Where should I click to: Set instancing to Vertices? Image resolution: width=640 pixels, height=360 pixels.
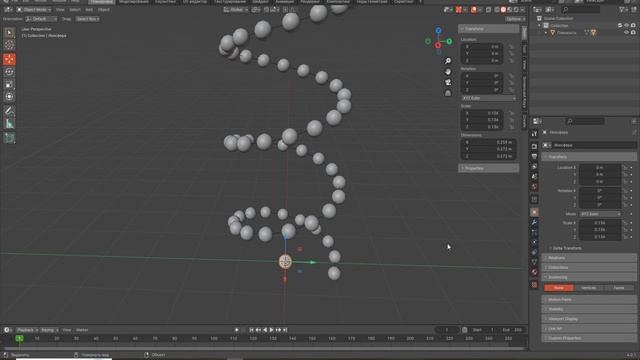[589, 288]
